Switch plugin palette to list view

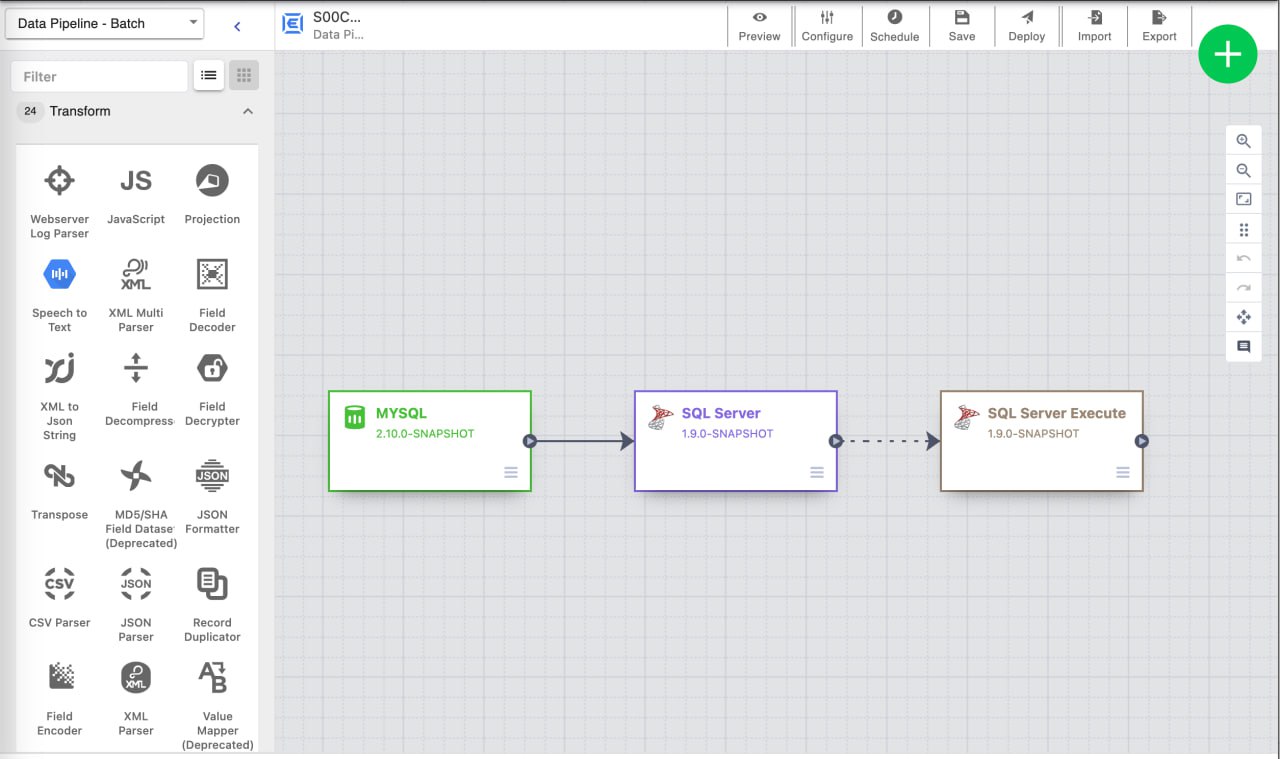pyautogui.click(x=209, y=76)
